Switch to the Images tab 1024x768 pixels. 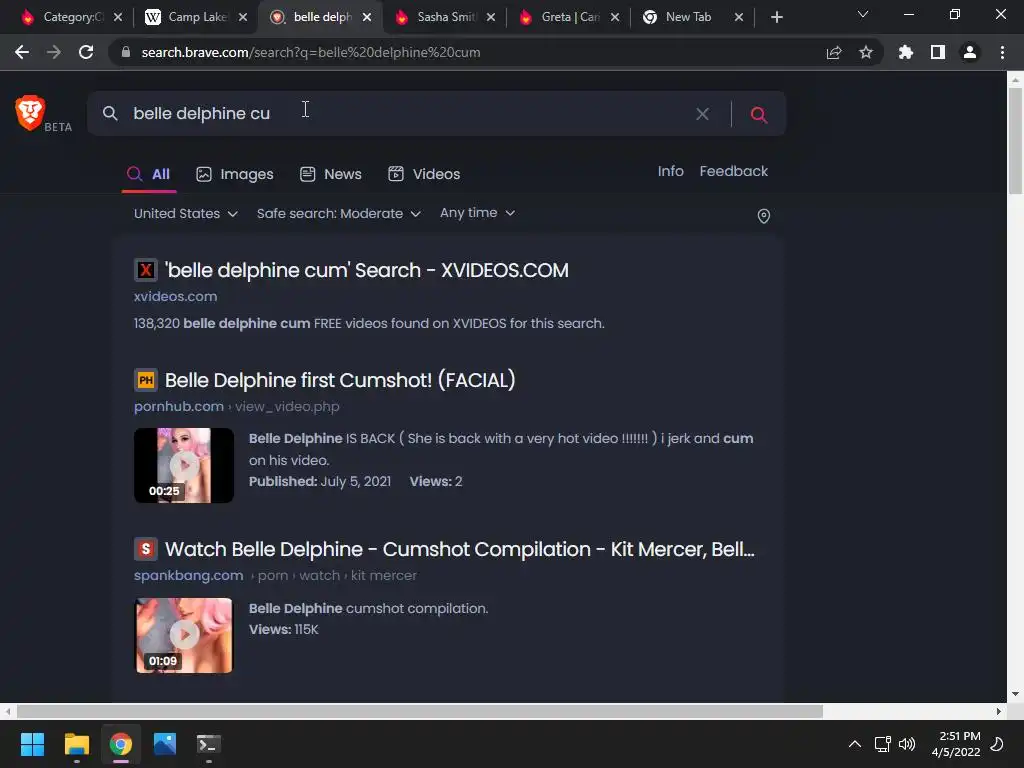click(x=235, y=174)
